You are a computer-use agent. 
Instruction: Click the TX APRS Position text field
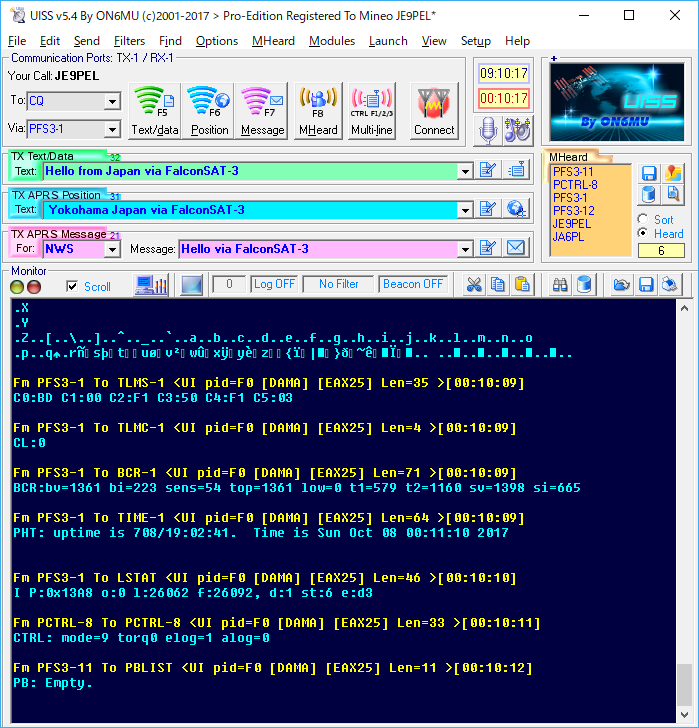click(x=250, y=210)
